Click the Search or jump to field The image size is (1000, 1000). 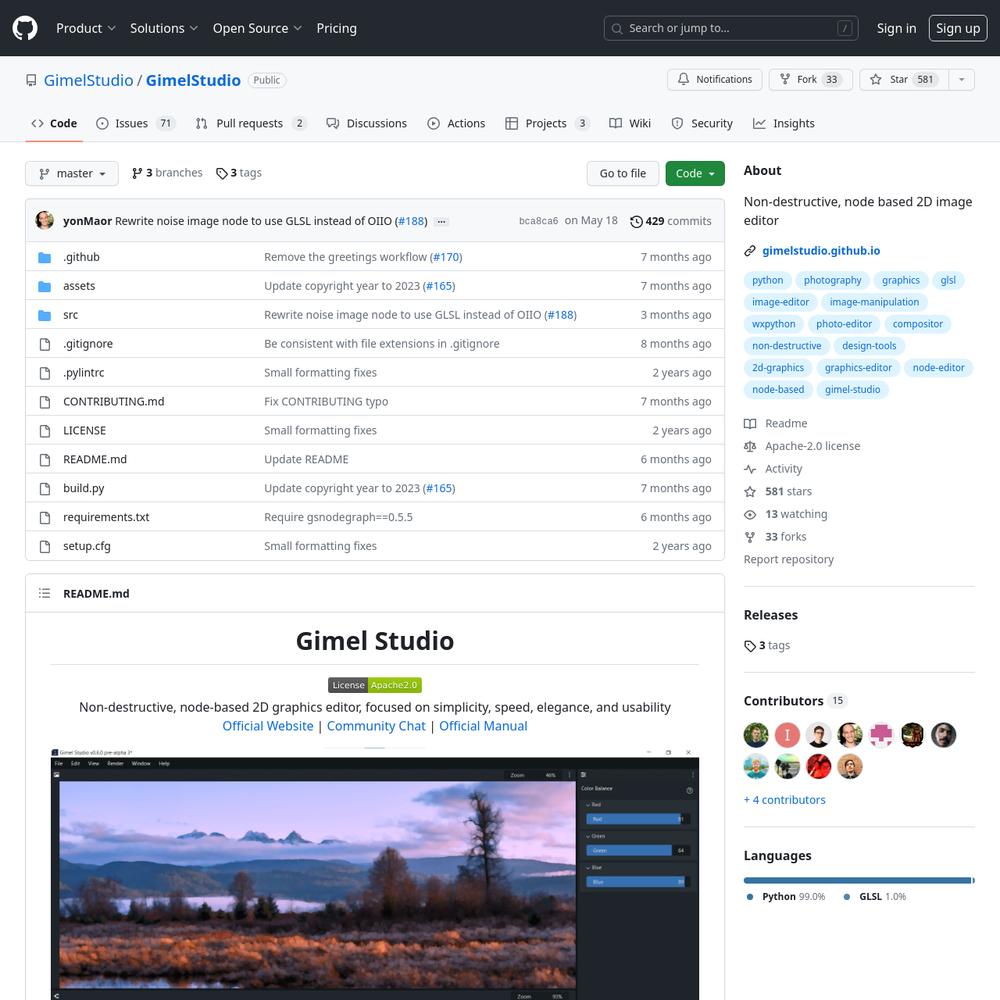(731, 28)
